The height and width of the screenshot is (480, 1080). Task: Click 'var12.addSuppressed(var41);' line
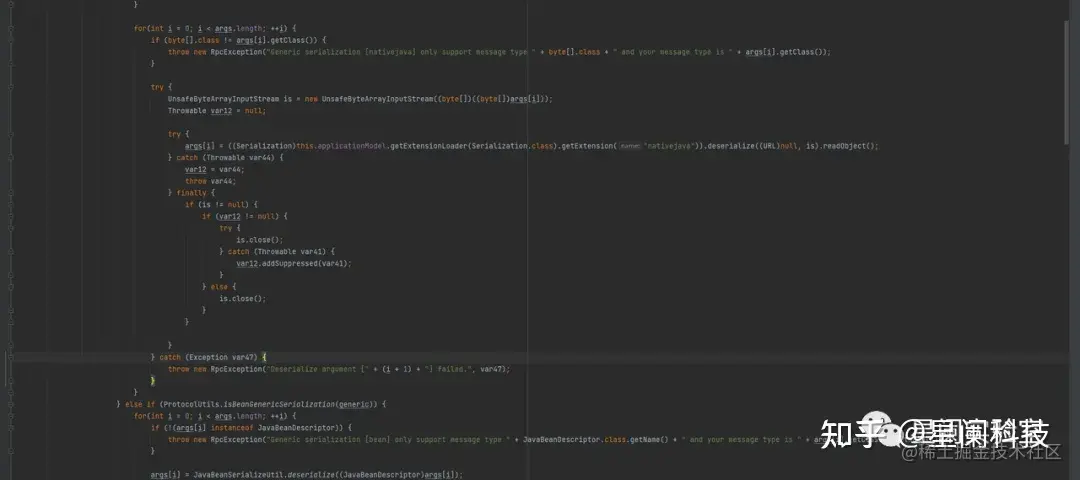(293, 264)
